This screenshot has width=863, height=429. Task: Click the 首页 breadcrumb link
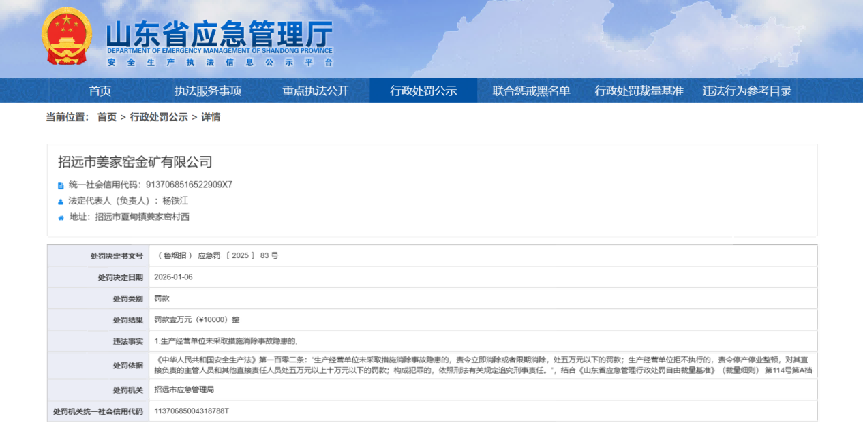(106, 117)
